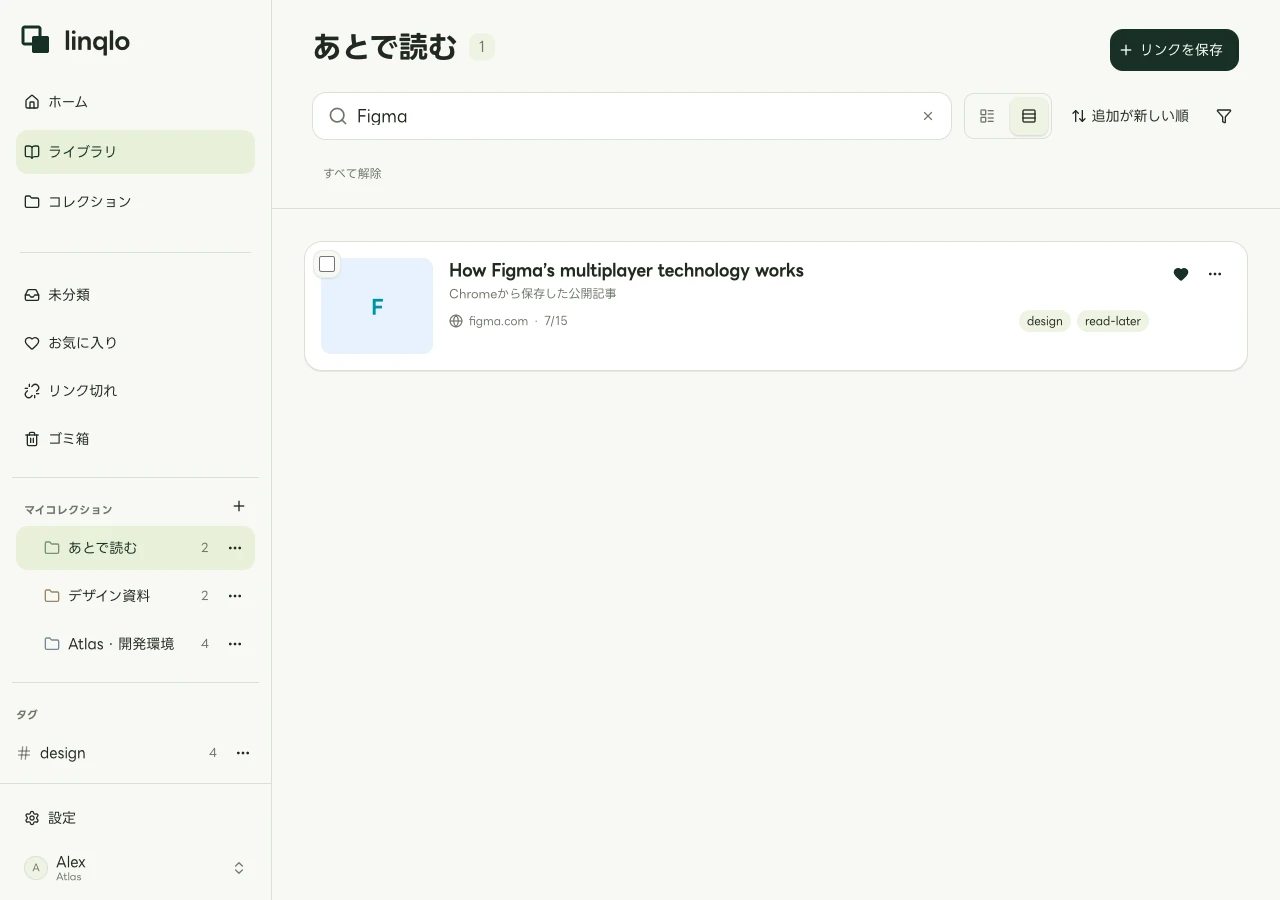Click リンクを保存 button
This screenshot has width=1280, height=900.
[x=1174, y=50]
